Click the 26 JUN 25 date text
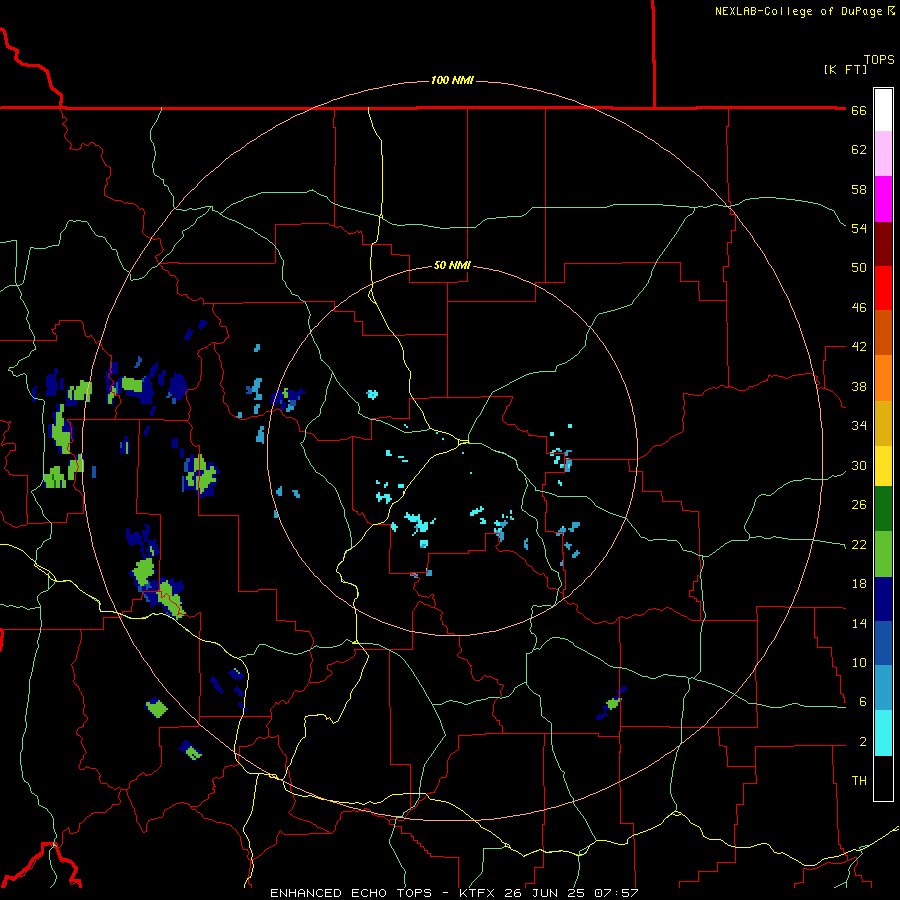 click(x=545, y=893)
